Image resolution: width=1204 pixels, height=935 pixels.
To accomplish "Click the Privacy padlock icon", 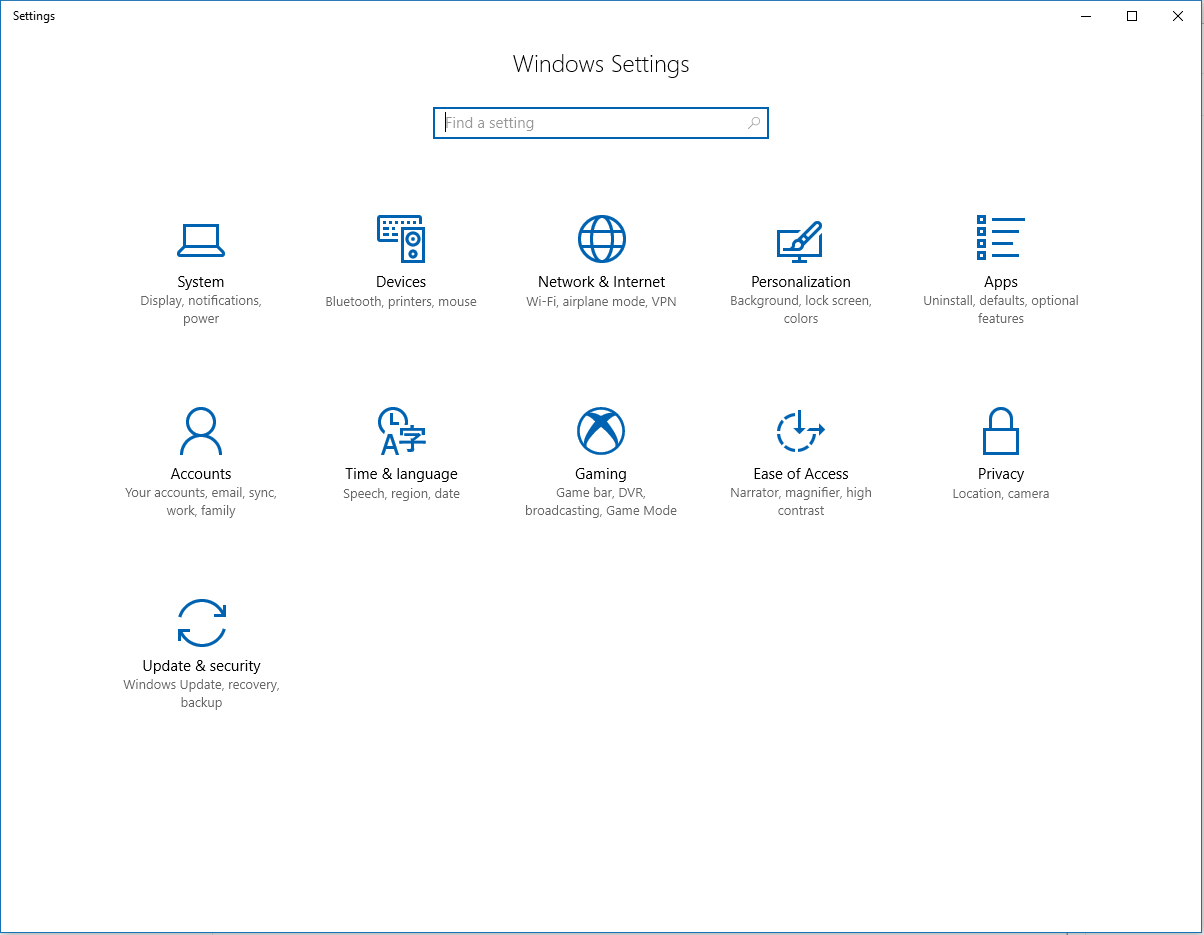I will [x=1001, y=431].
